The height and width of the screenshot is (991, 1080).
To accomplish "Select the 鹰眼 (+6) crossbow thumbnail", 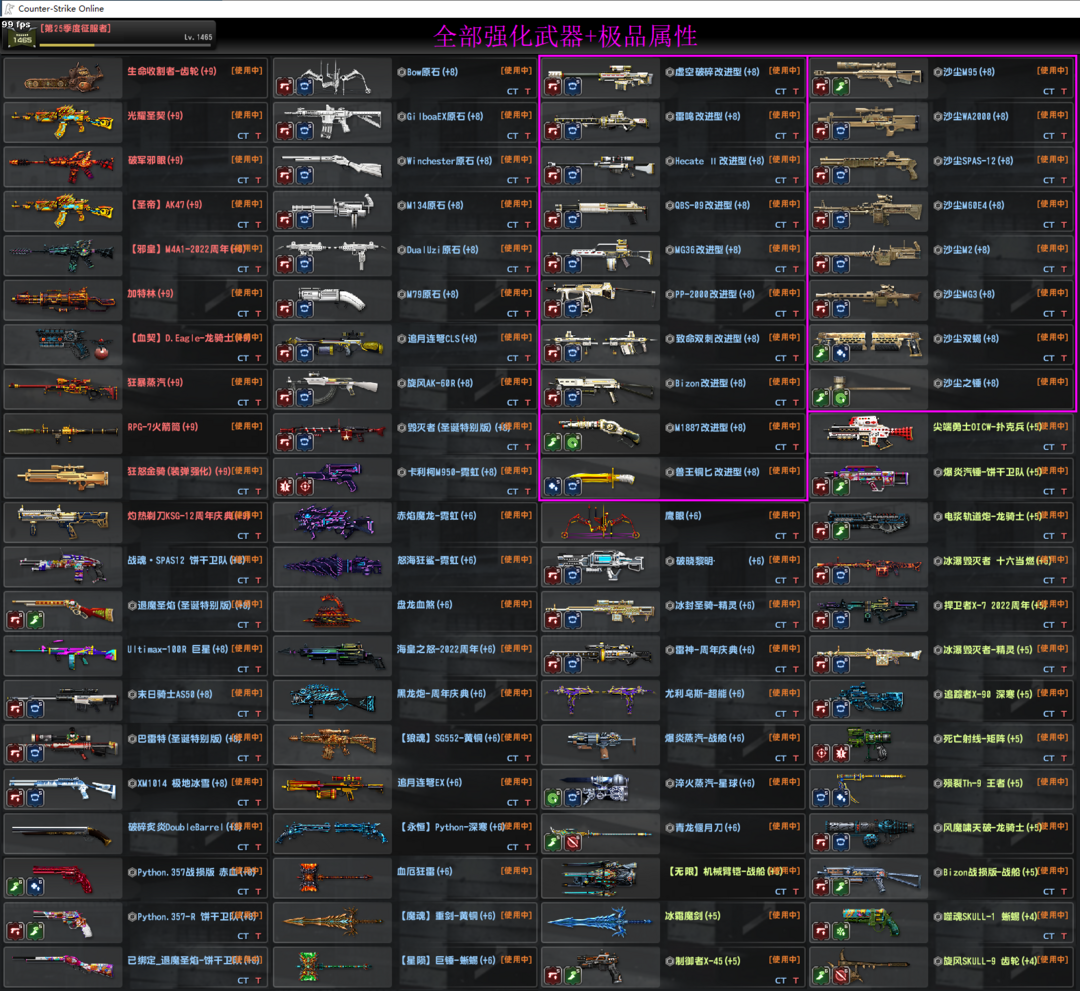I will [601, 523].
